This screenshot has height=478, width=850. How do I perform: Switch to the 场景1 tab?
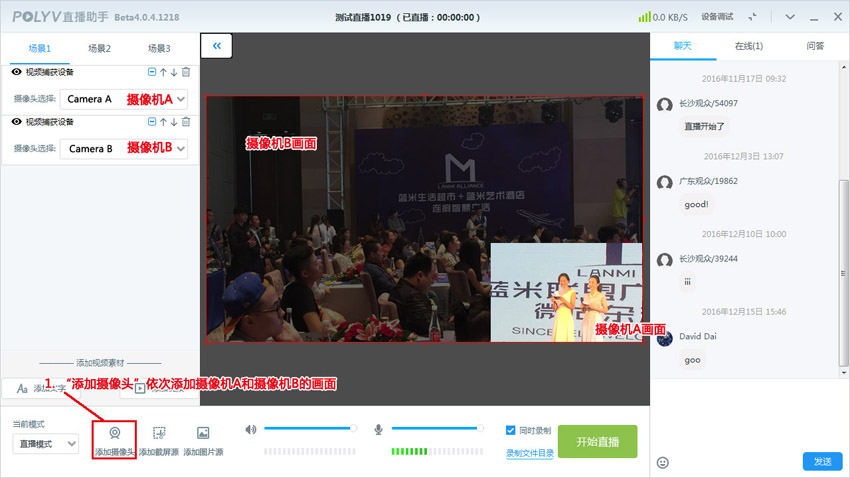[40, 48]
